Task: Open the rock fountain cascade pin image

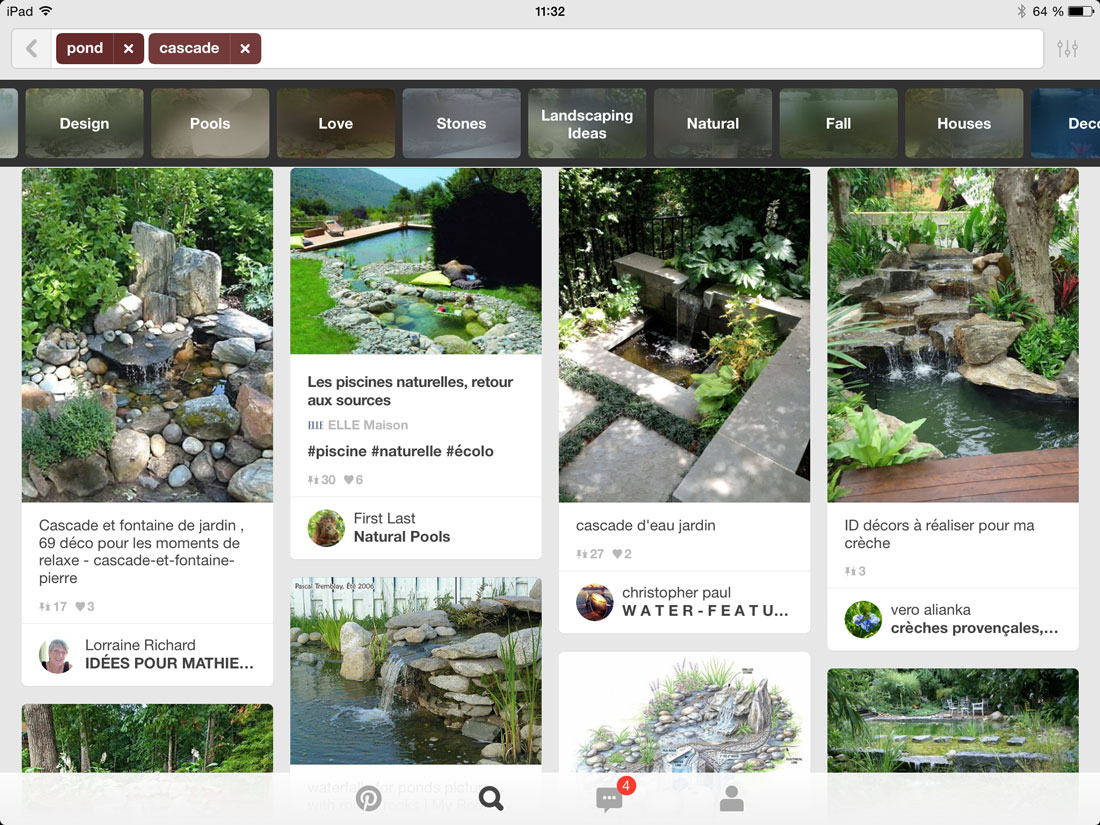Action: pyautogui.click(x=147, y=335)
